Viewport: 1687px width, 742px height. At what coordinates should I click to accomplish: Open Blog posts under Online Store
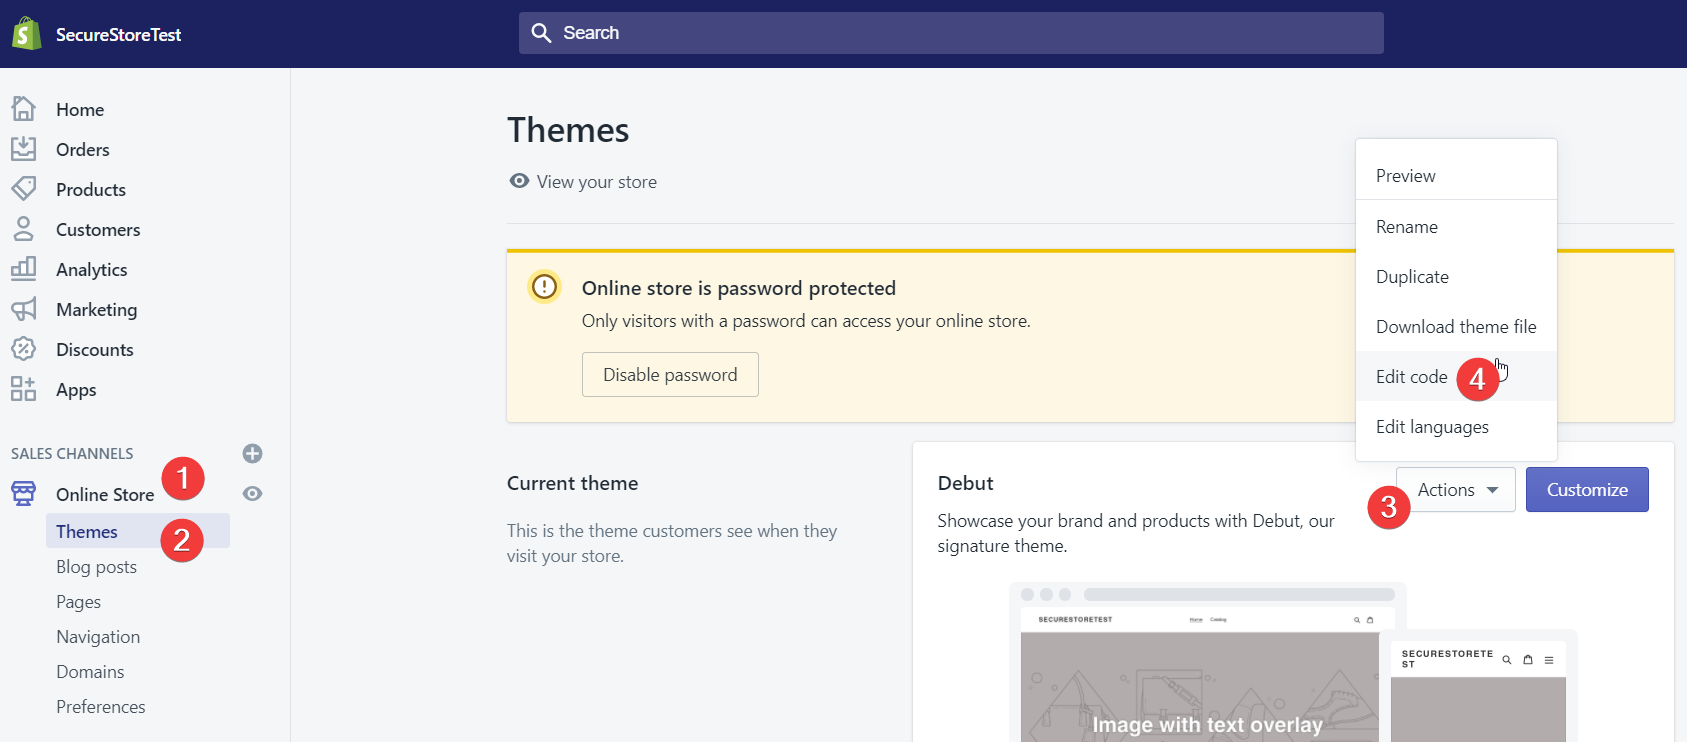pyautogui.click(x=96, y=567)
